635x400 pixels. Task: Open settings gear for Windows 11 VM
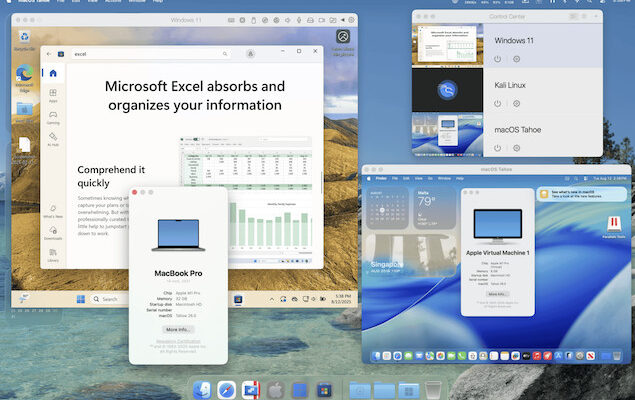[x=516, y=59]
